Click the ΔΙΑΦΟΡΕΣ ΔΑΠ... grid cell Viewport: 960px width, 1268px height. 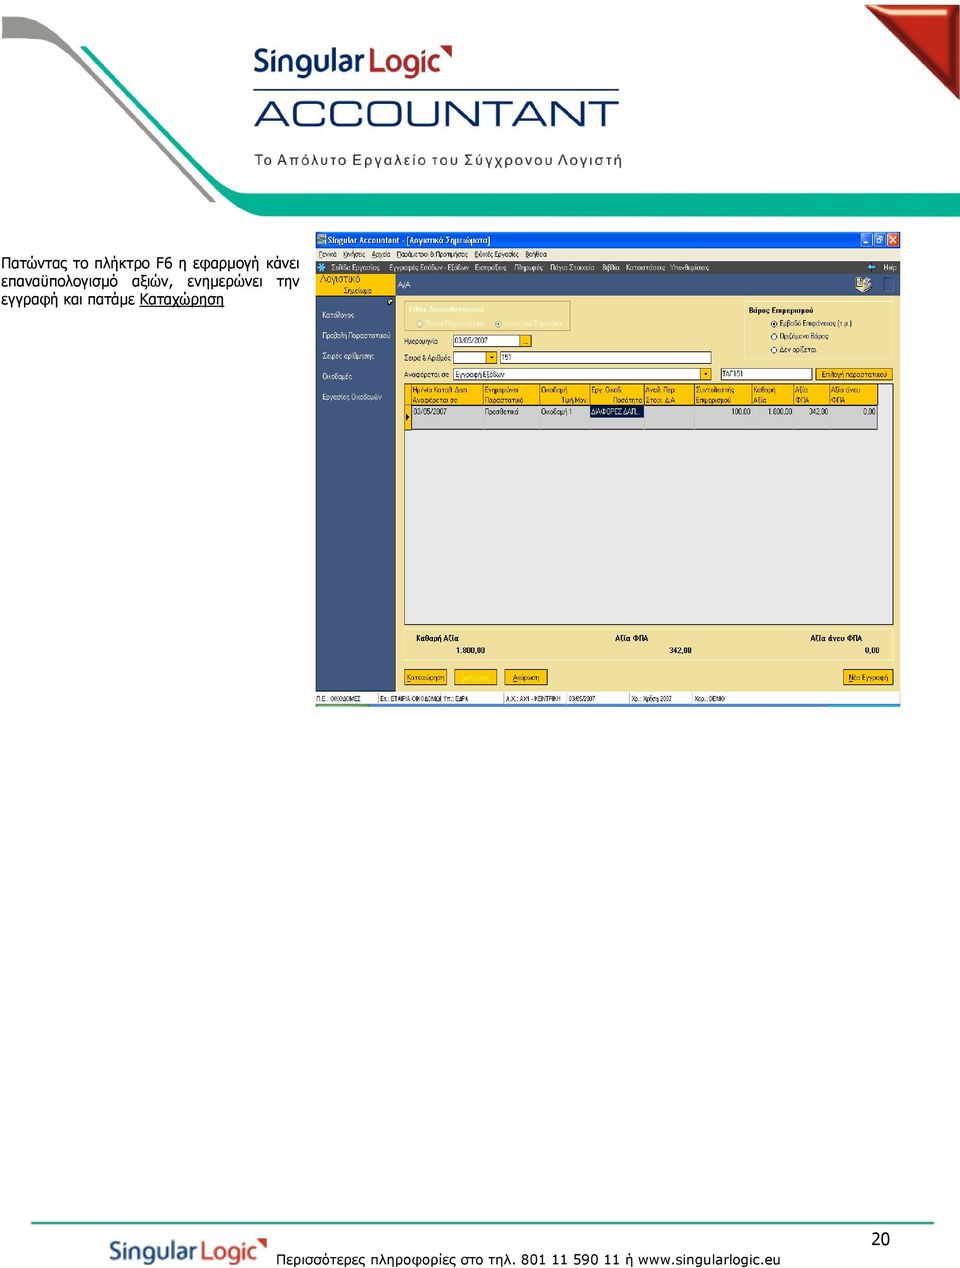[x=617, y=411]
